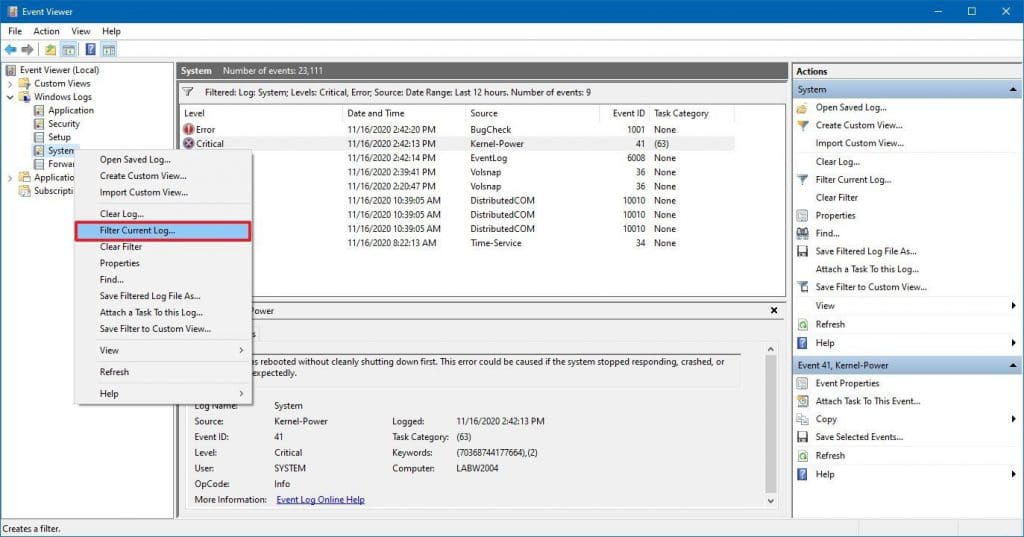This screenshot has width=1024, height=537.
Task: Collapse the Windows Logs tree node
Action: [x=11, y=97]
